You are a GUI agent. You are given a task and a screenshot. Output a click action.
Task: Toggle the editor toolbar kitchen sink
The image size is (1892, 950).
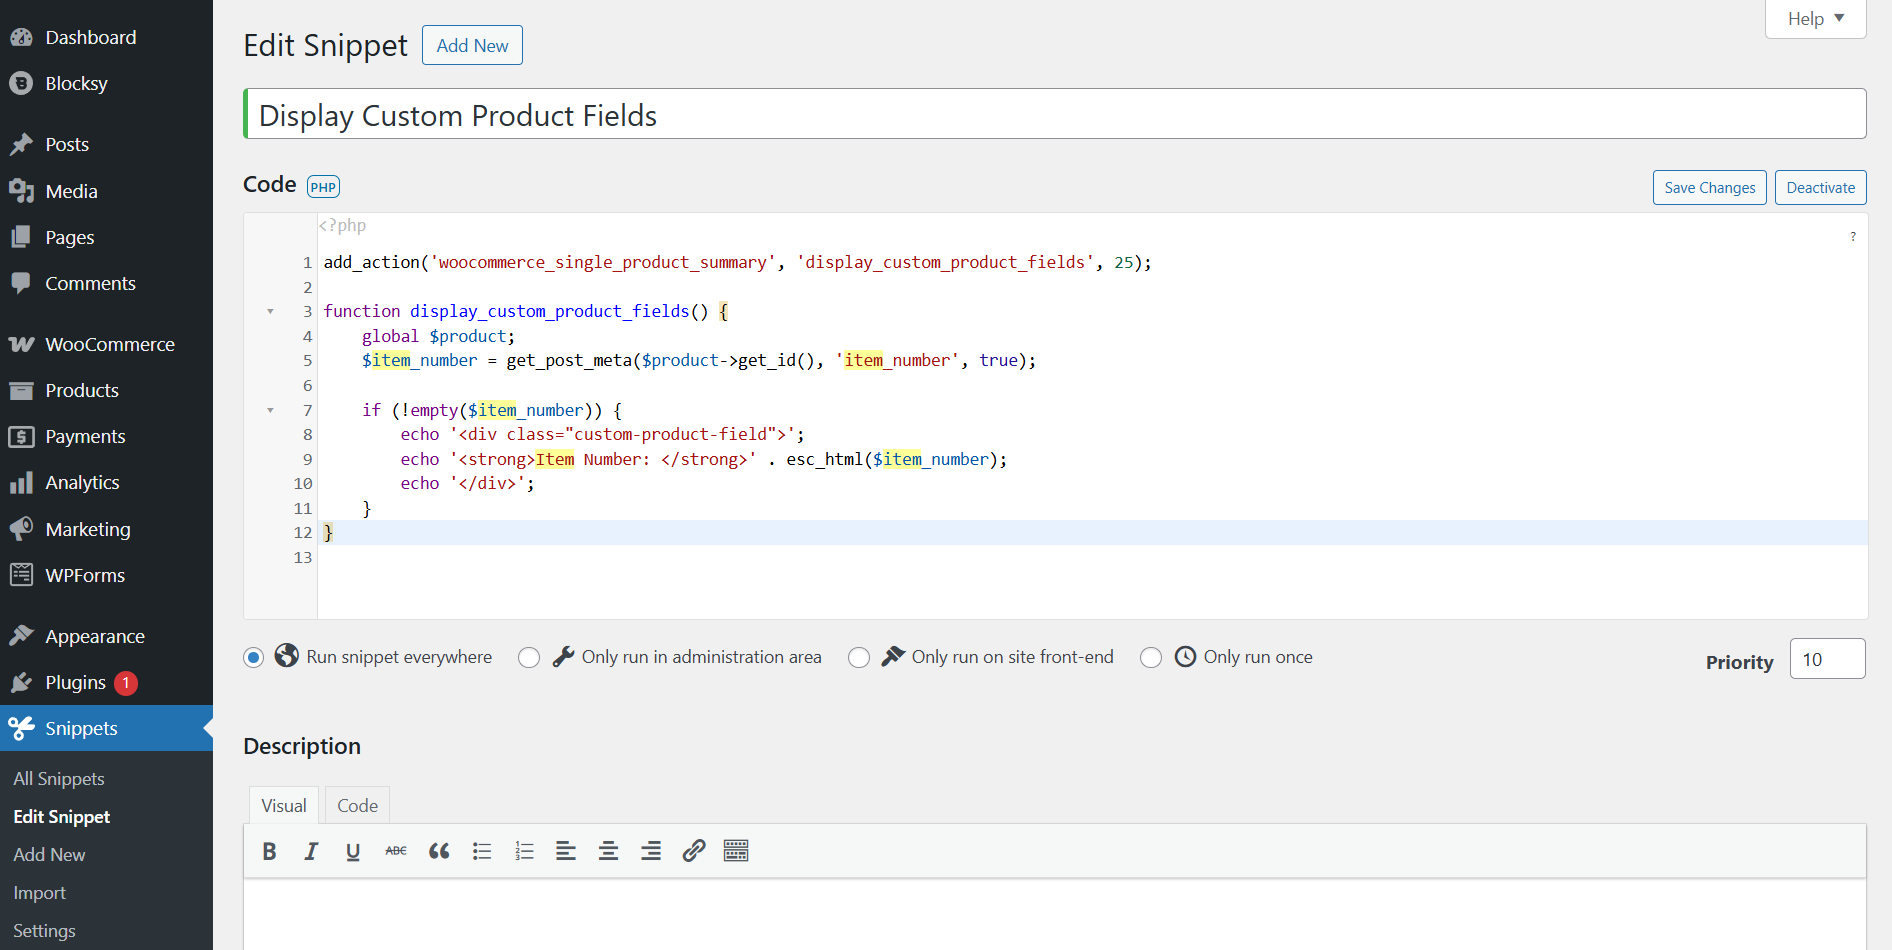click(736, 851)
